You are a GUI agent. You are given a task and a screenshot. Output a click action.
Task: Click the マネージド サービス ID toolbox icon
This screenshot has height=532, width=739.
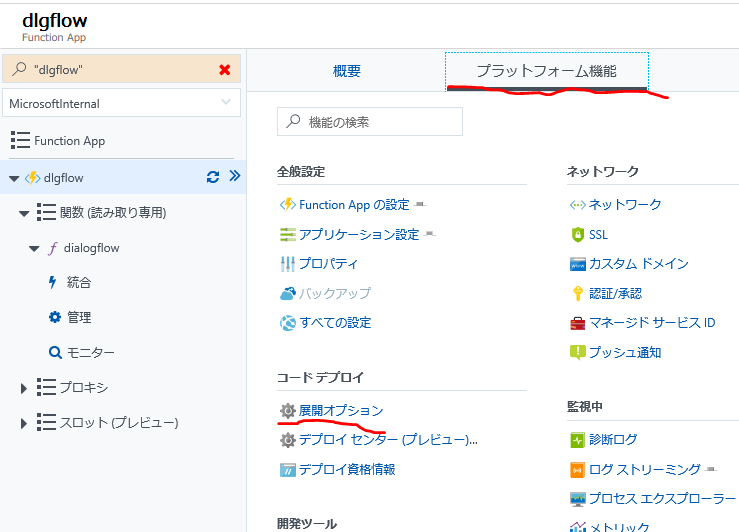coord(577,323)
